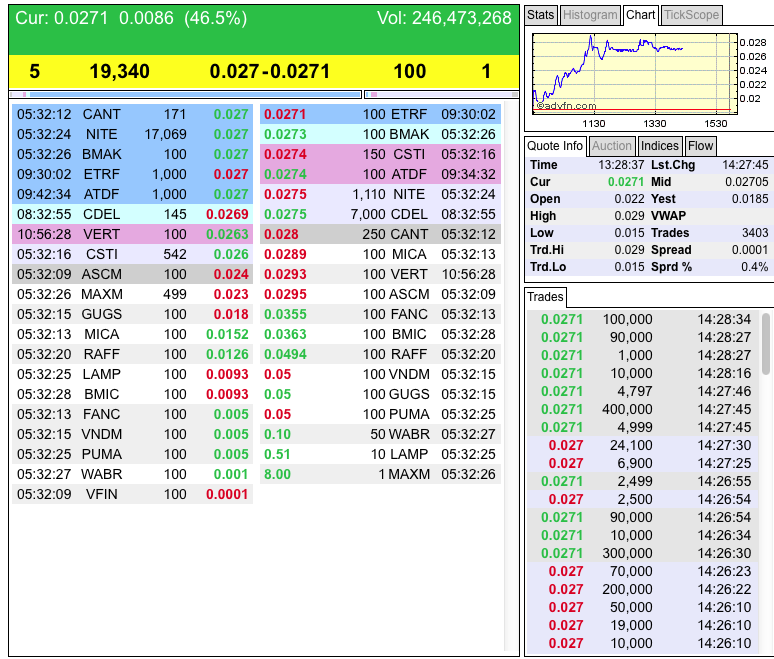774x659 pixels.
Task: Click the ask depth bar
Action: point(442,94)
